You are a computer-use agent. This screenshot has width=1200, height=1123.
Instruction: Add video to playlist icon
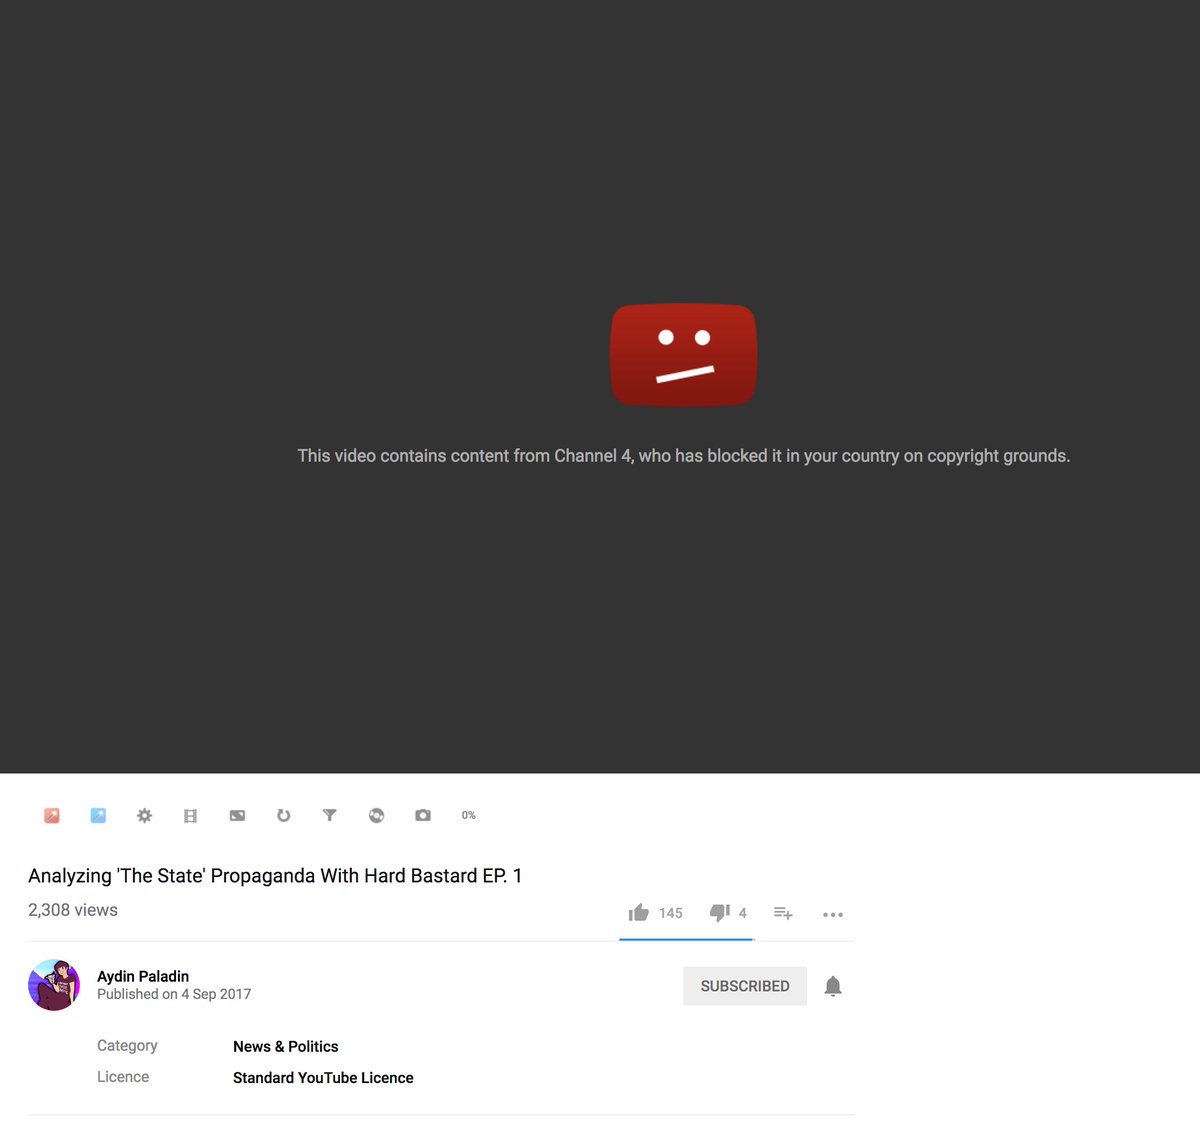tap(783, 913)
